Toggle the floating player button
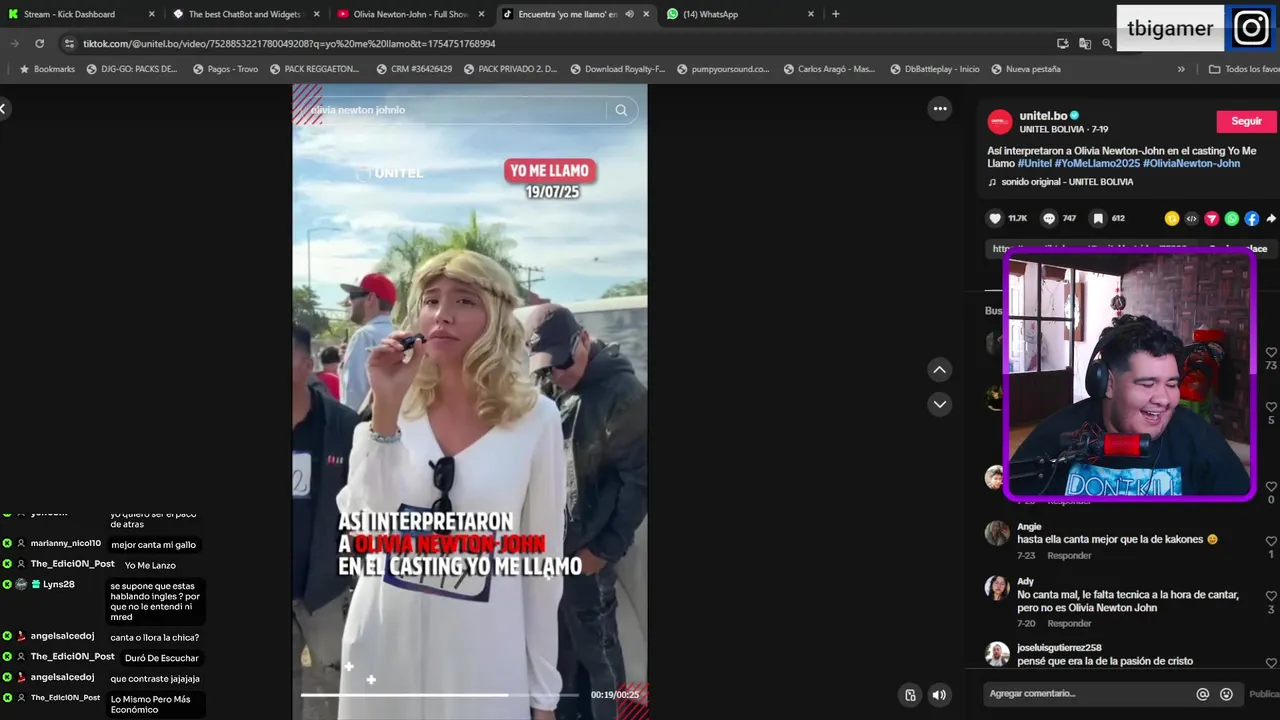This screenshot has width=1280, height=720. point(910,695)
